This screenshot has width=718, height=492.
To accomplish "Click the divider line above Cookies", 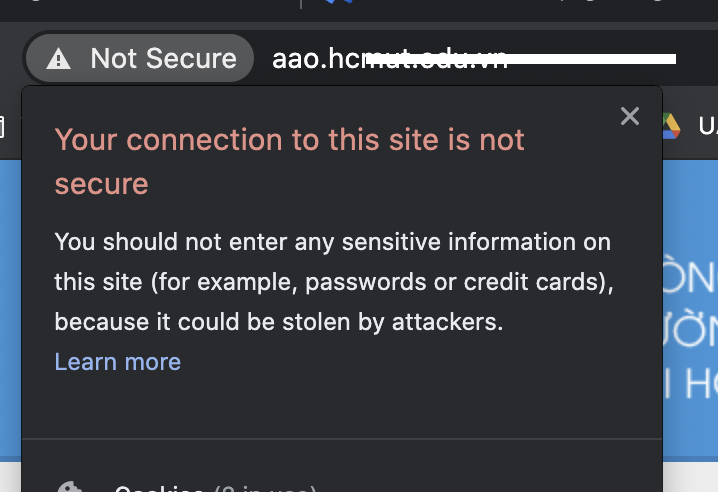I will click(341, 438).
